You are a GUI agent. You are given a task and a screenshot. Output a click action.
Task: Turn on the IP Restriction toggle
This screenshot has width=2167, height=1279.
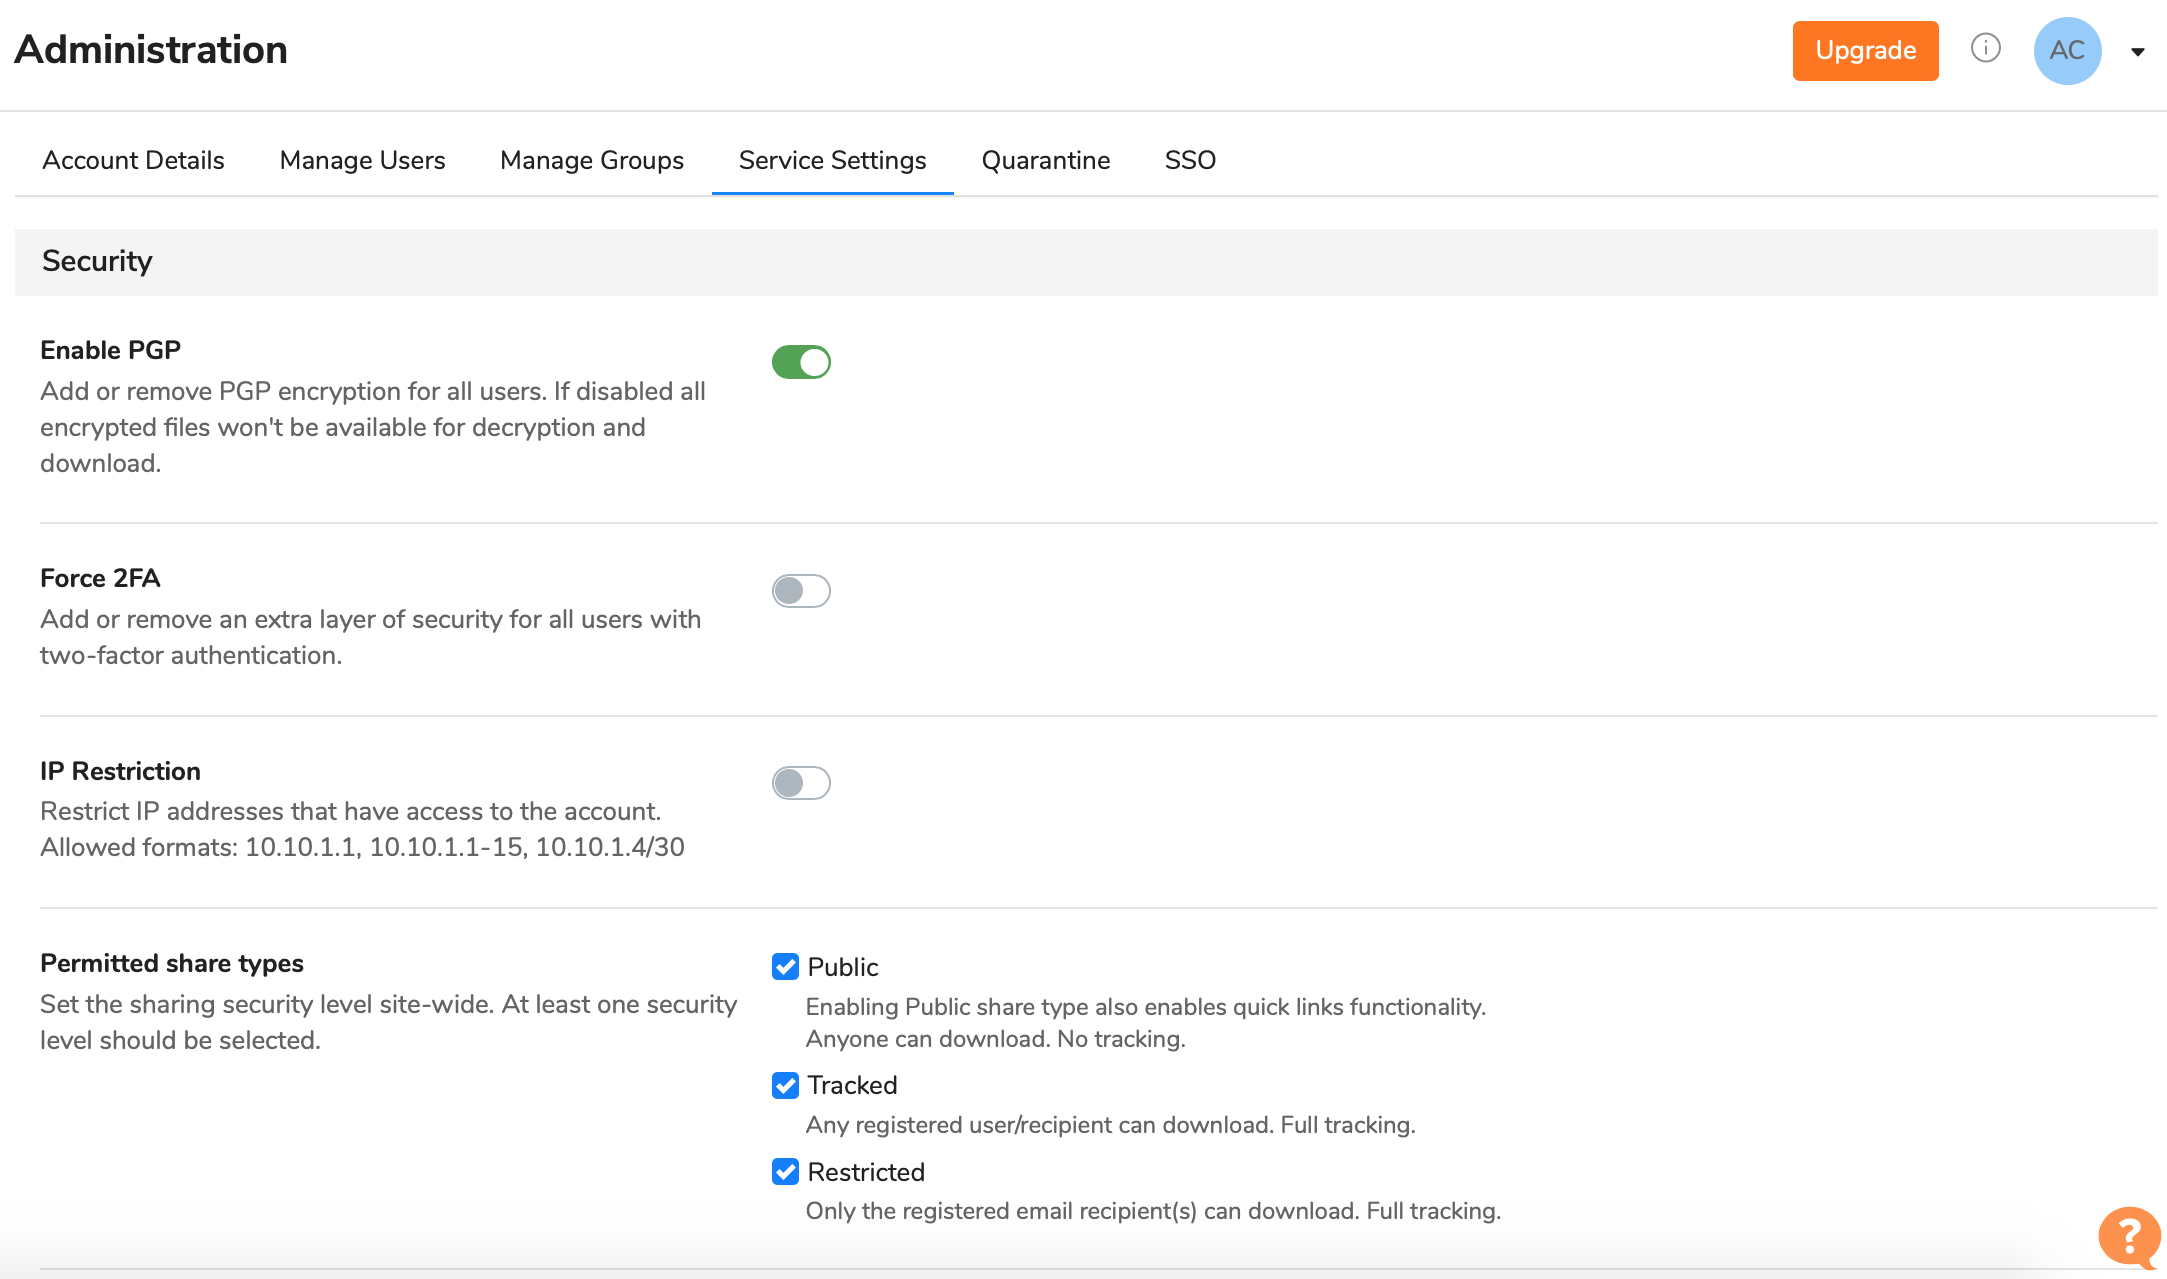pyautogui.click(x=800, y=783)
